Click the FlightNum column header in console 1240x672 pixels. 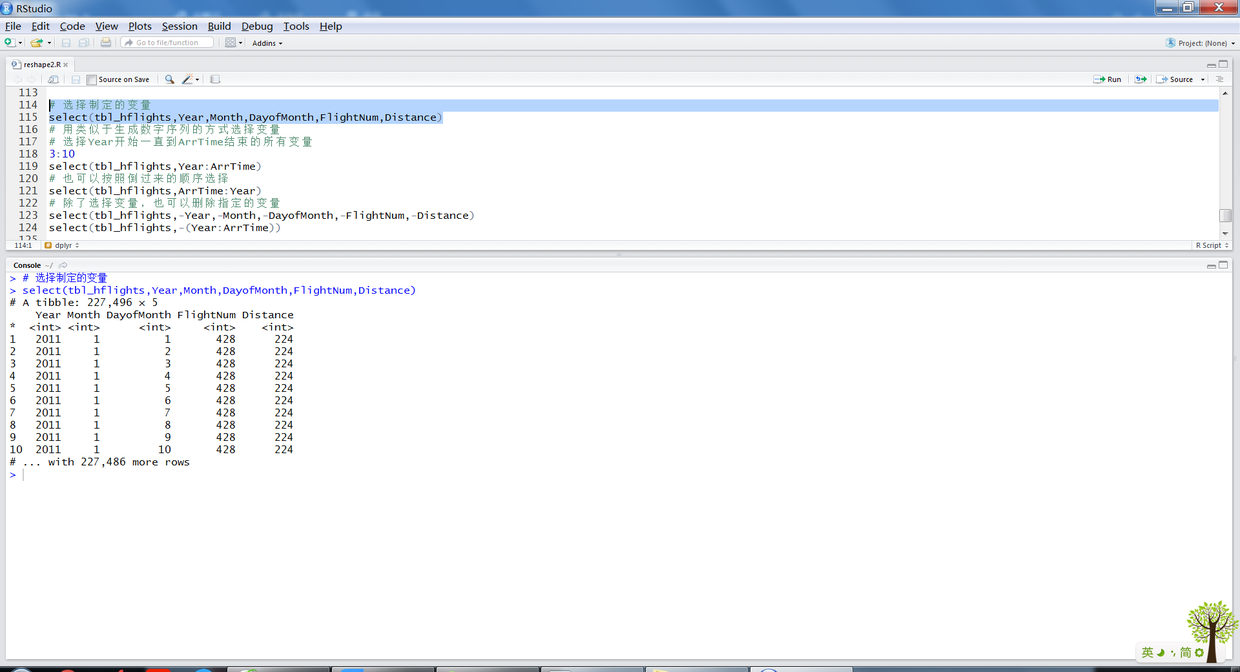click(206, 315)
